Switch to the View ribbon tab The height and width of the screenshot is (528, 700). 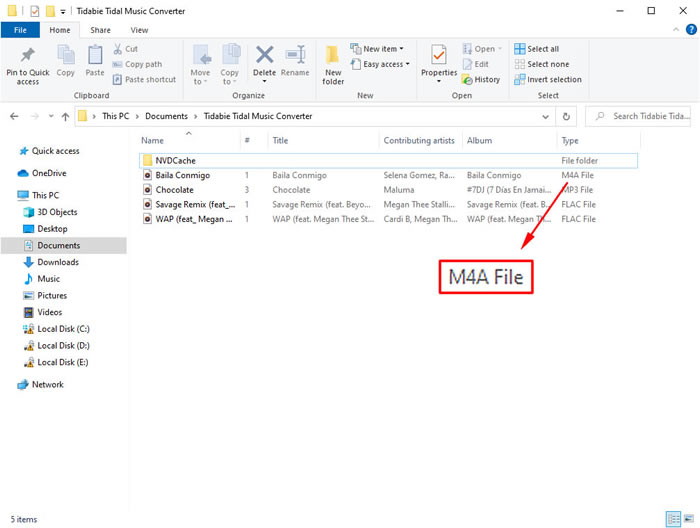pos(139,30)
